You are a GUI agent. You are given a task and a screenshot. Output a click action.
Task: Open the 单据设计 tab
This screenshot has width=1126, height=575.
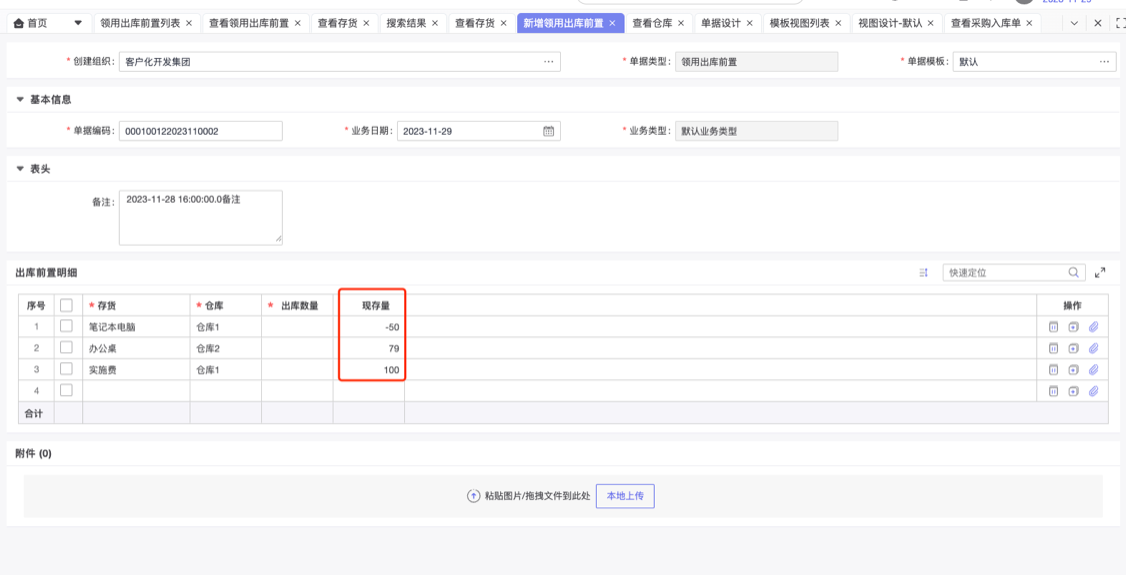pos(720,23)
